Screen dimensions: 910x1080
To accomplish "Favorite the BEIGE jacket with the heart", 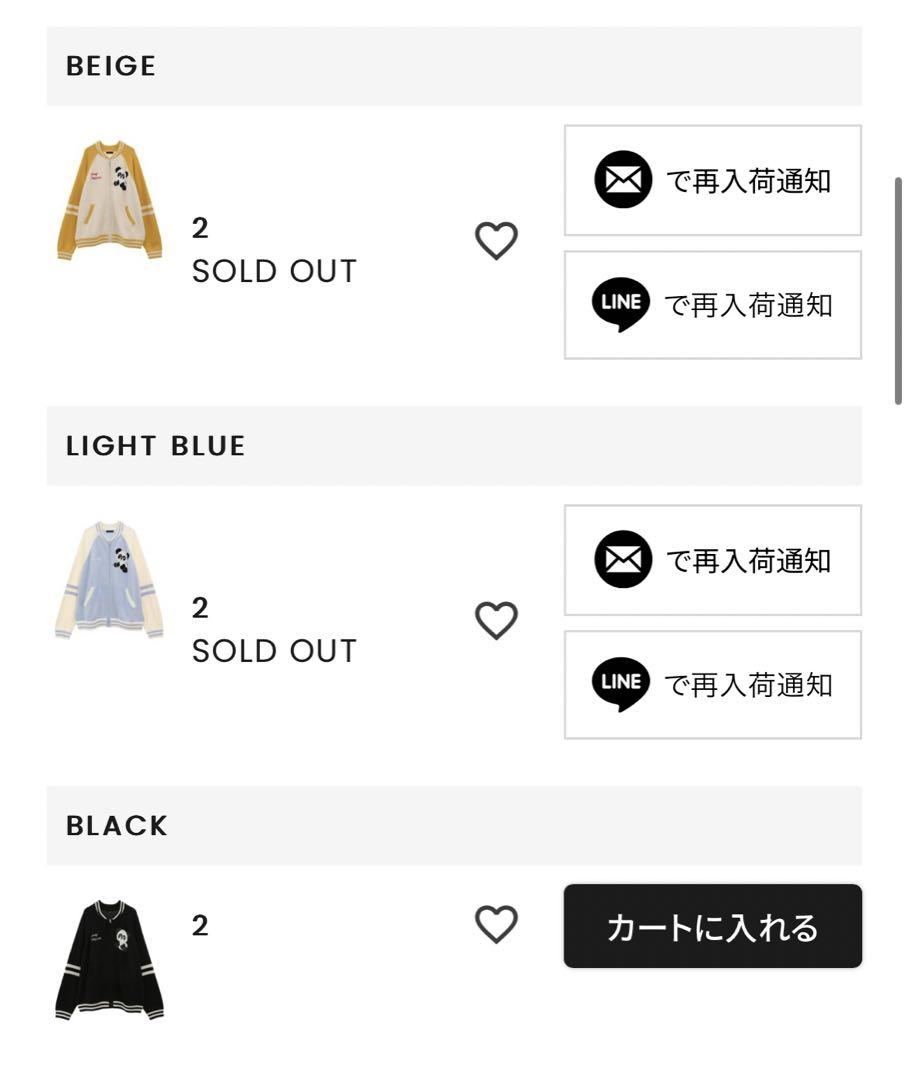I will [496, 241].
